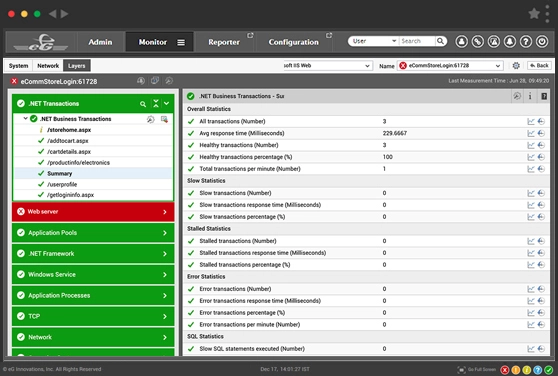Expand the Network layer
This screenshot has height=376, width=558.
(93, 337)
